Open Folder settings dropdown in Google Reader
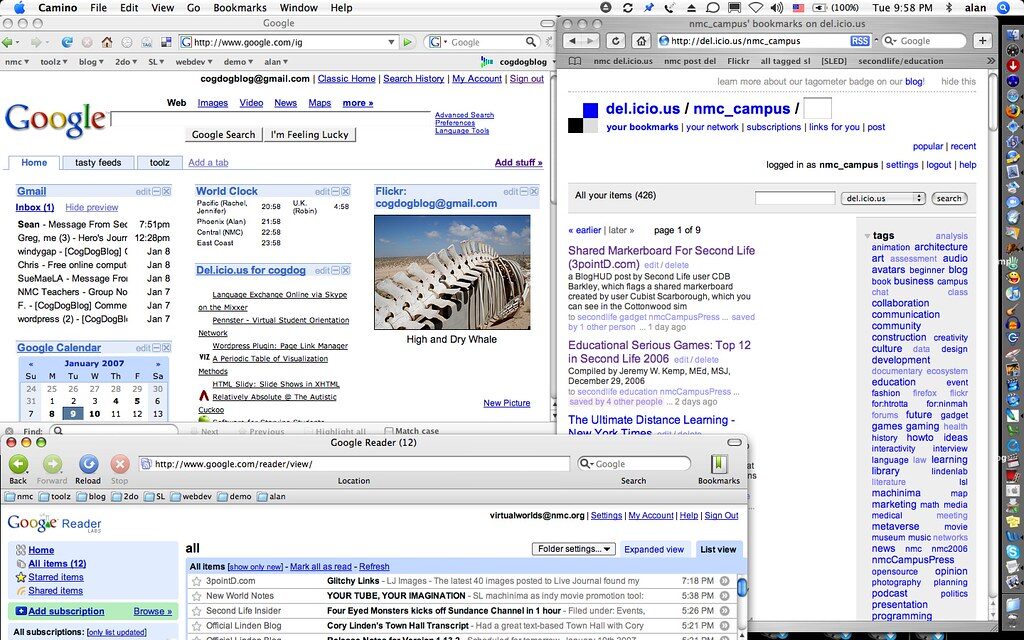The image size is (1024, 640). (573, 549)
